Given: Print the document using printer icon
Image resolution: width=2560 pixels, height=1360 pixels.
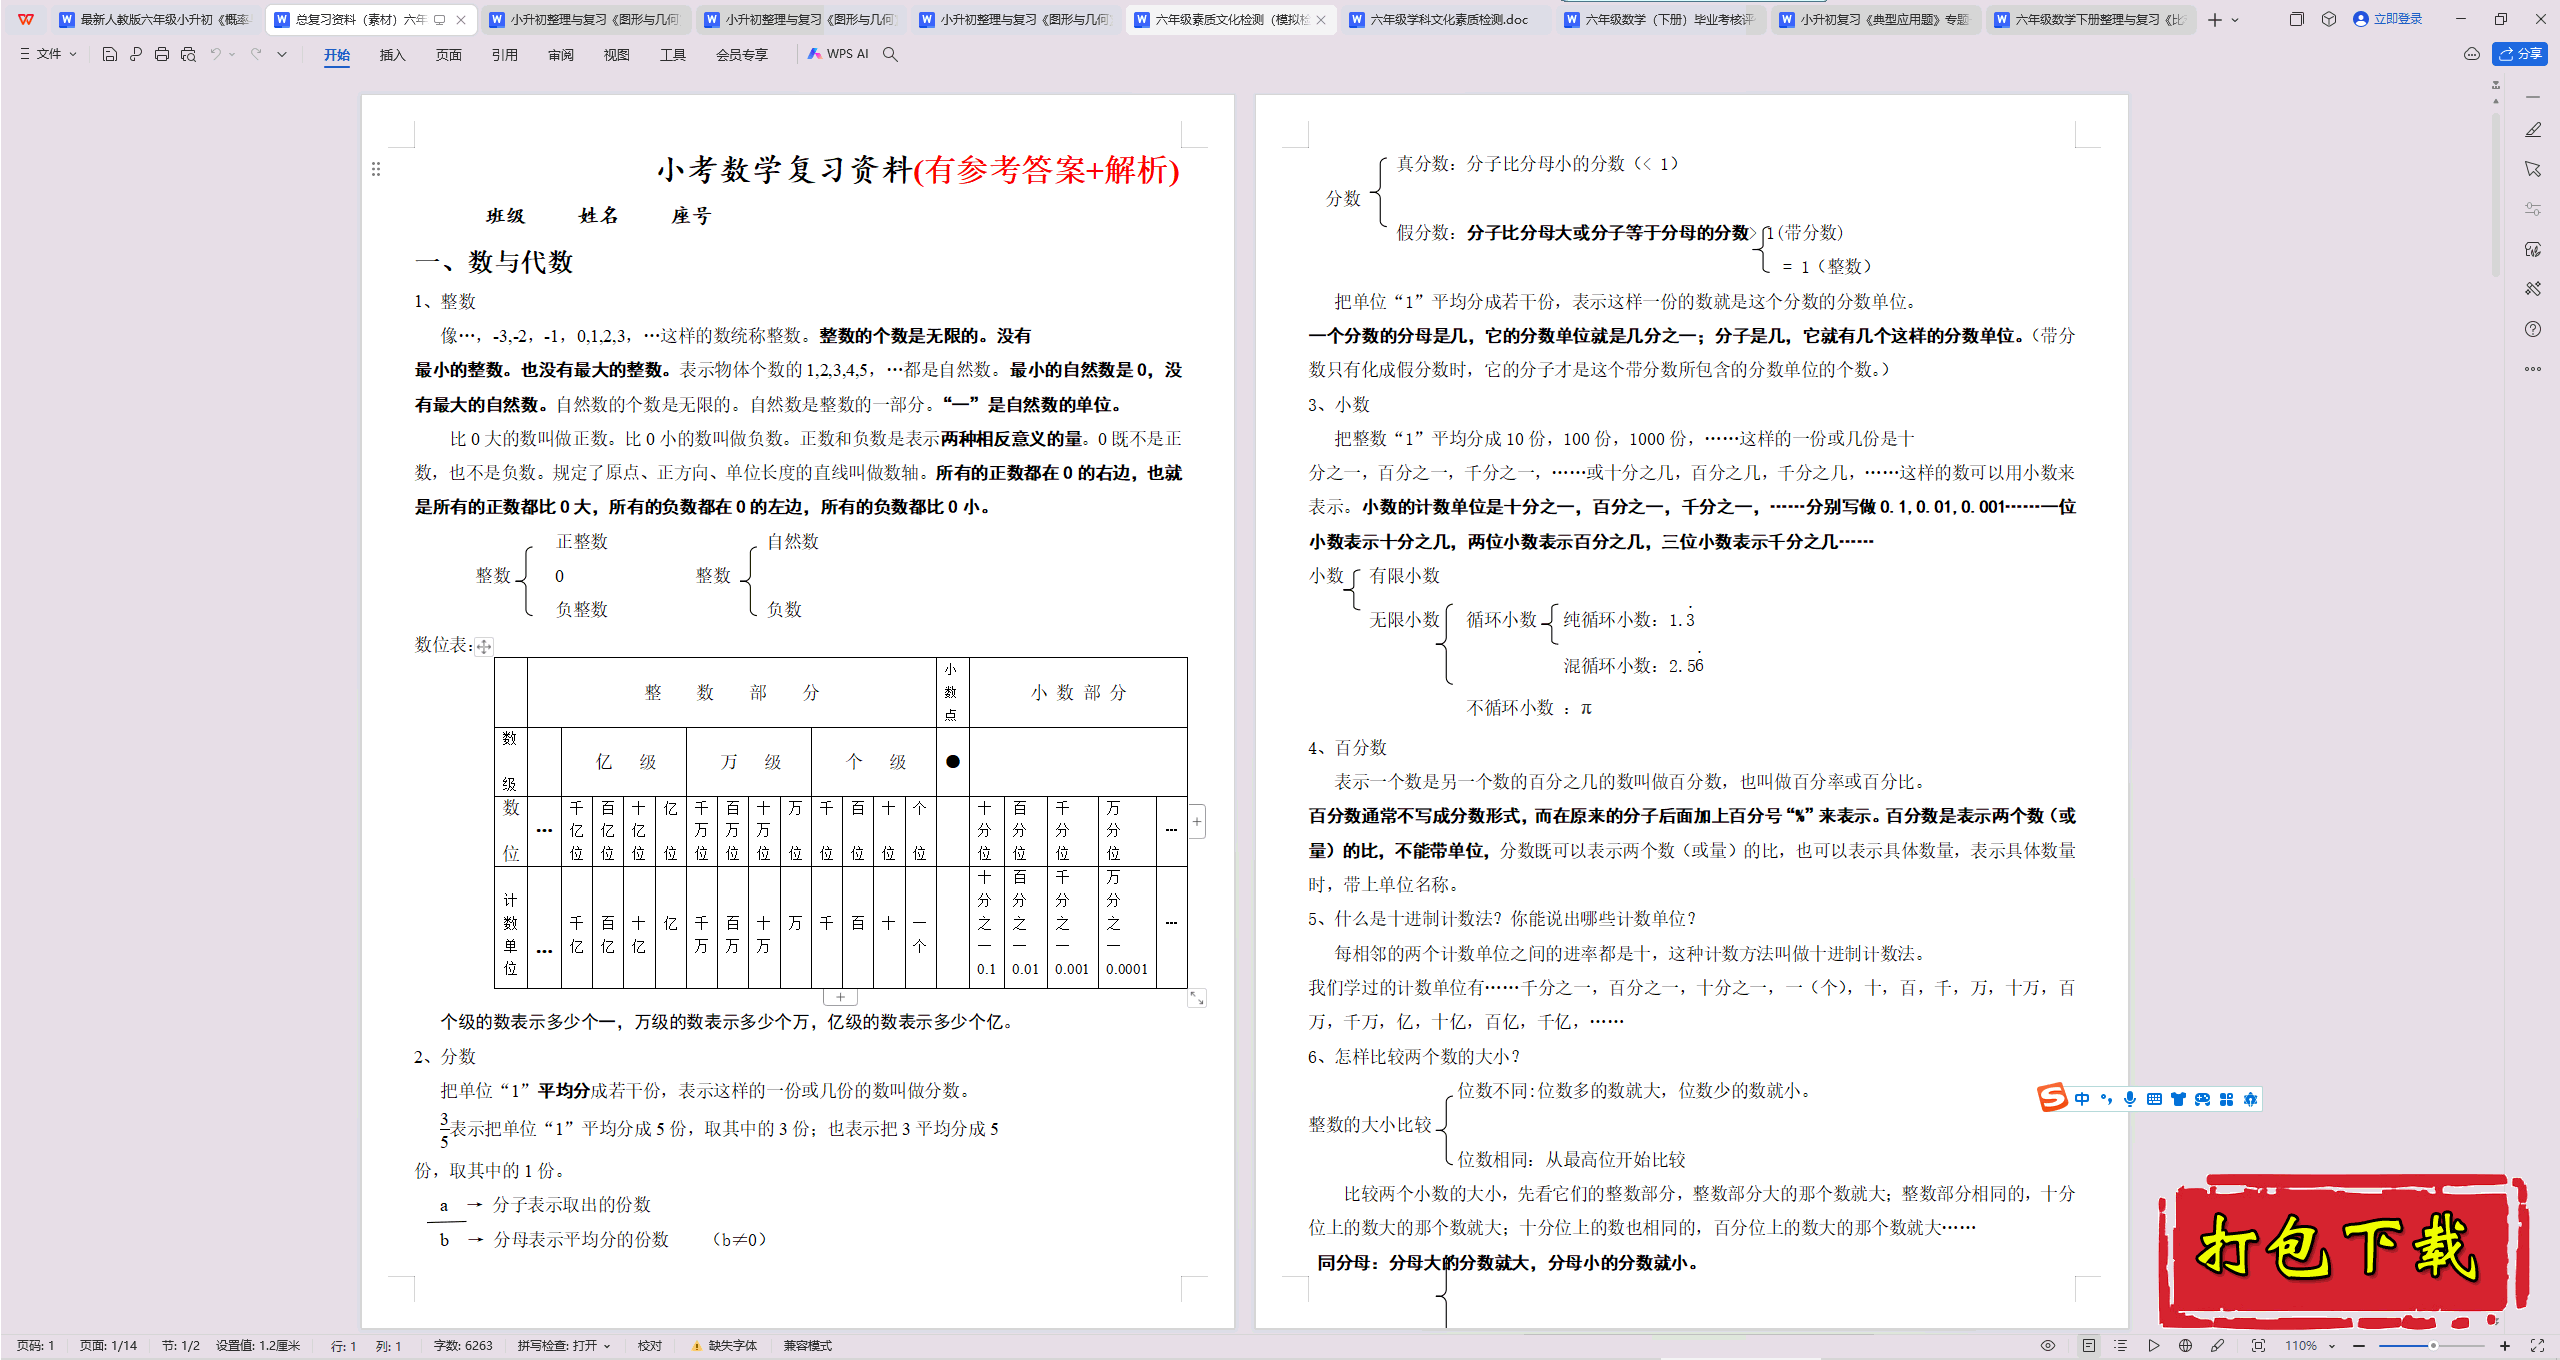Looking at the screenshot, I should pyautogui.click(x=162, y=55).
